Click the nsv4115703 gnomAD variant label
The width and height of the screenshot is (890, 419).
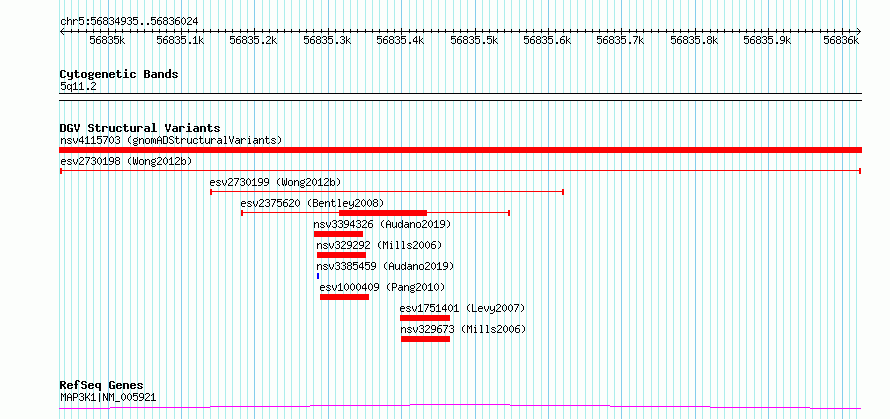click(171, 140)
